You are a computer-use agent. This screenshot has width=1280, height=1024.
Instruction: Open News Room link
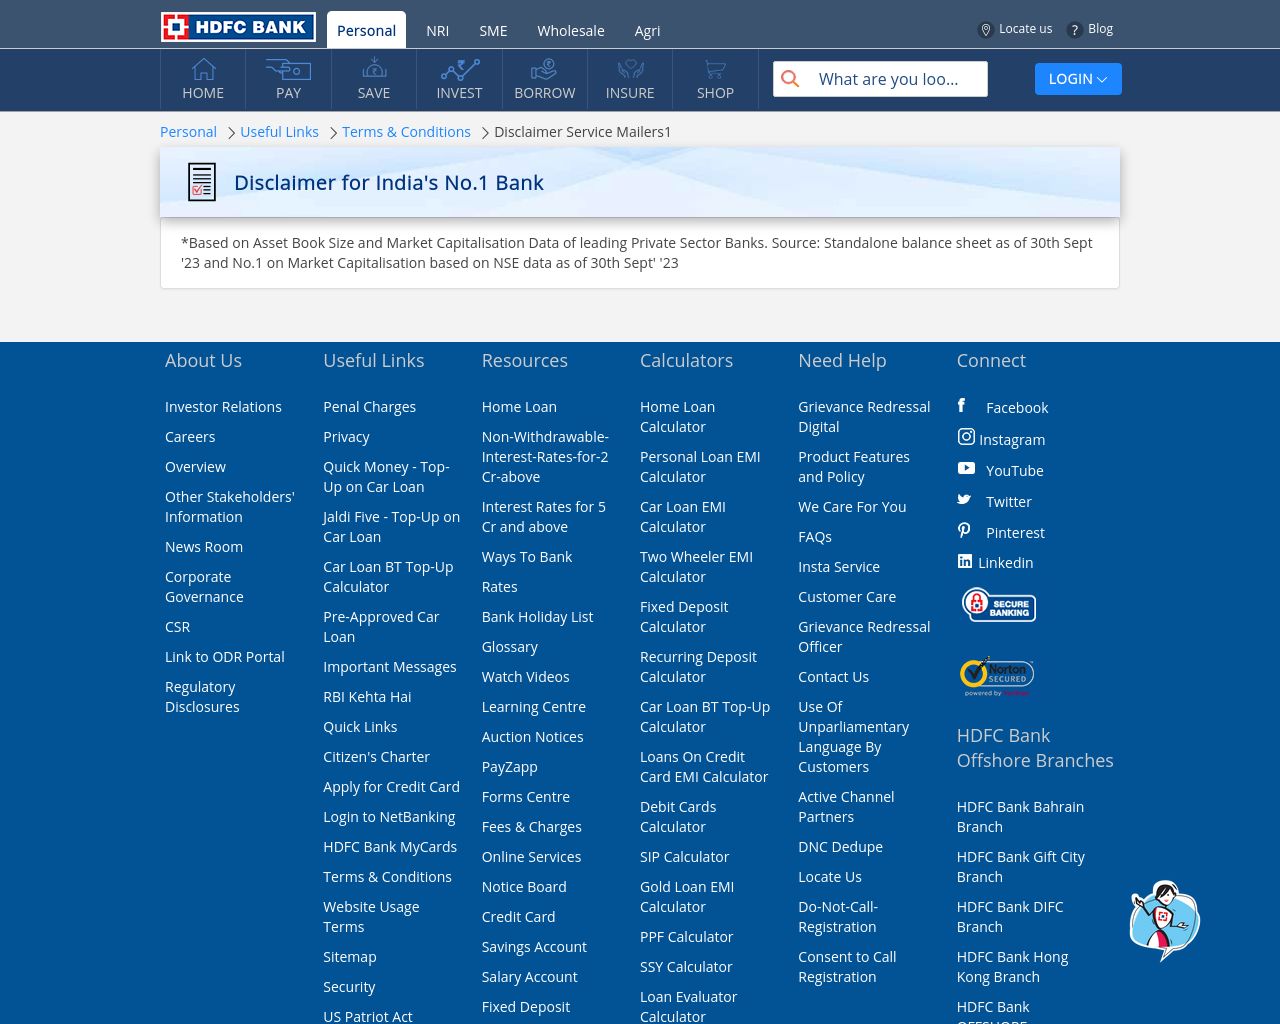pyautogui.click(x=204, y=547)
